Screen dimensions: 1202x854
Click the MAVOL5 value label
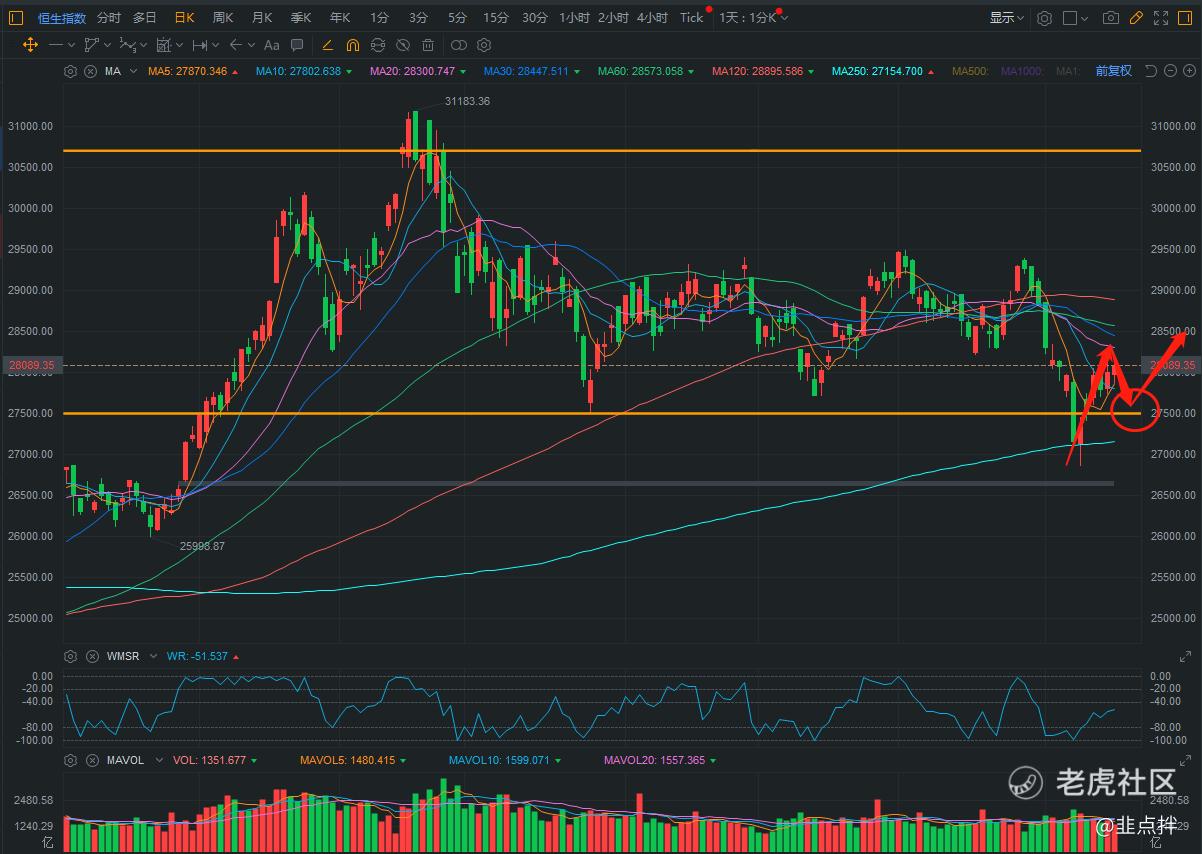tap(347, 761)
